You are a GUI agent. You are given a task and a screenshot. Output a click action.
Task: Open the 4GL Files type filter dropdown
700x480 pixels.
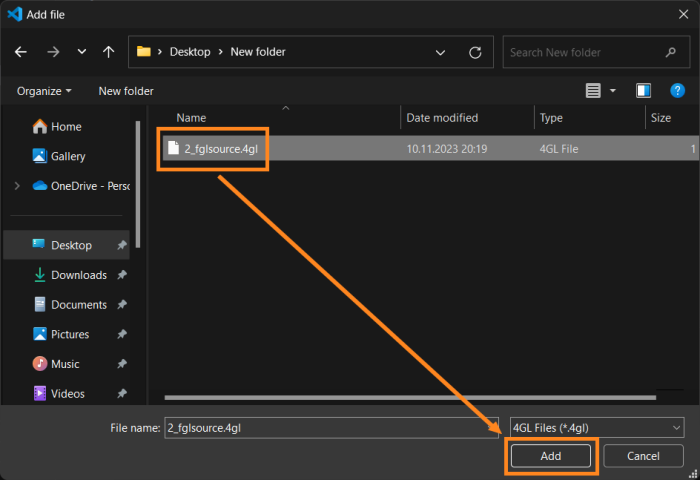596,427
